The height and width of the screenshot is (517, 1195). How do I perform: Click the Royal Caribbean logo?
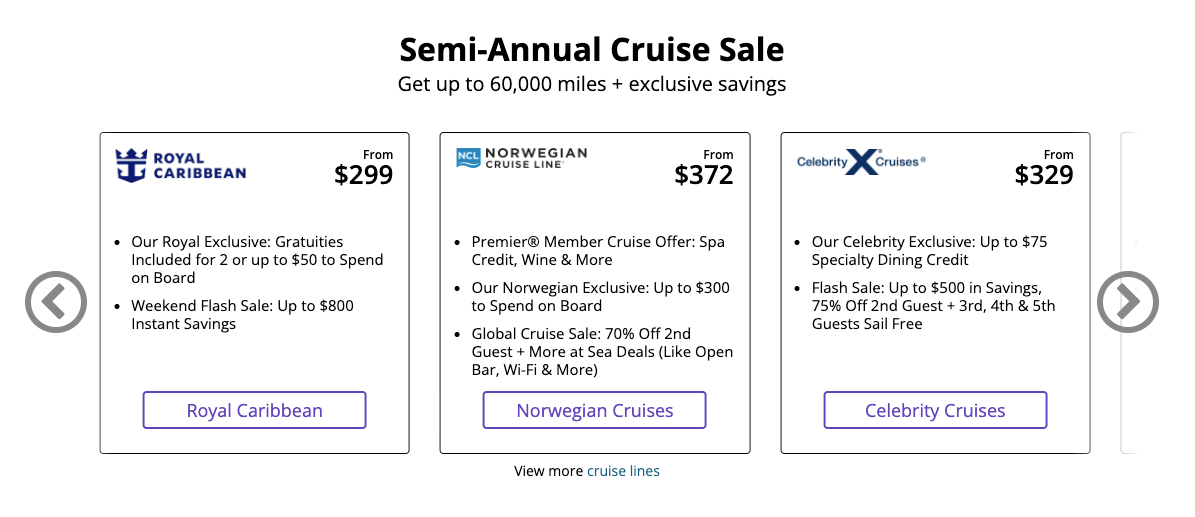click(x=181, y=165)
